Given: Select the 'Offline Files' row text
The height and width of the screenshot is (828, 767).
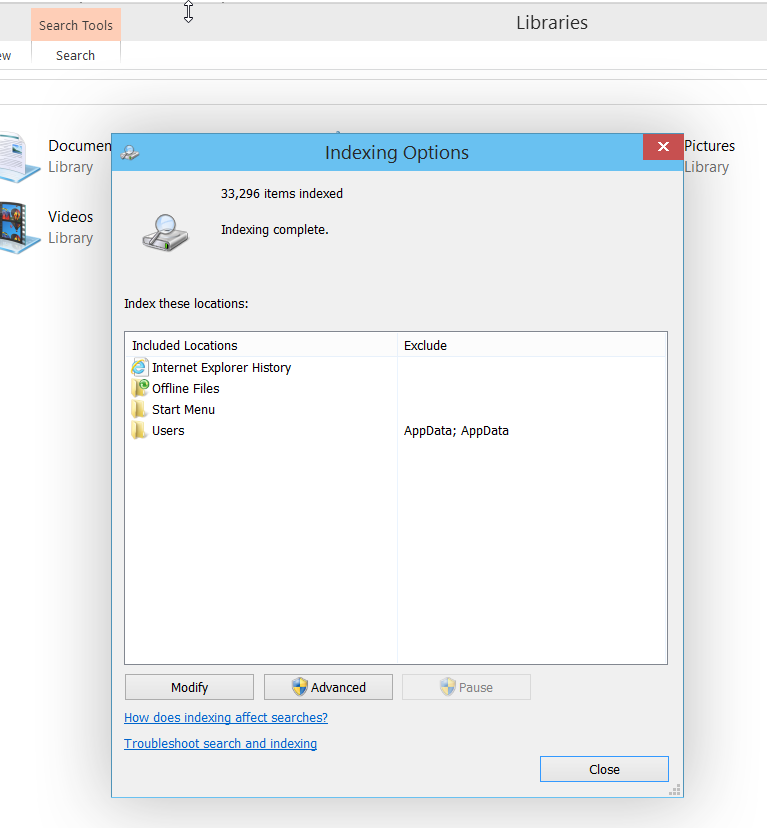Looking at the screenshot, I should tap(185, 389).
